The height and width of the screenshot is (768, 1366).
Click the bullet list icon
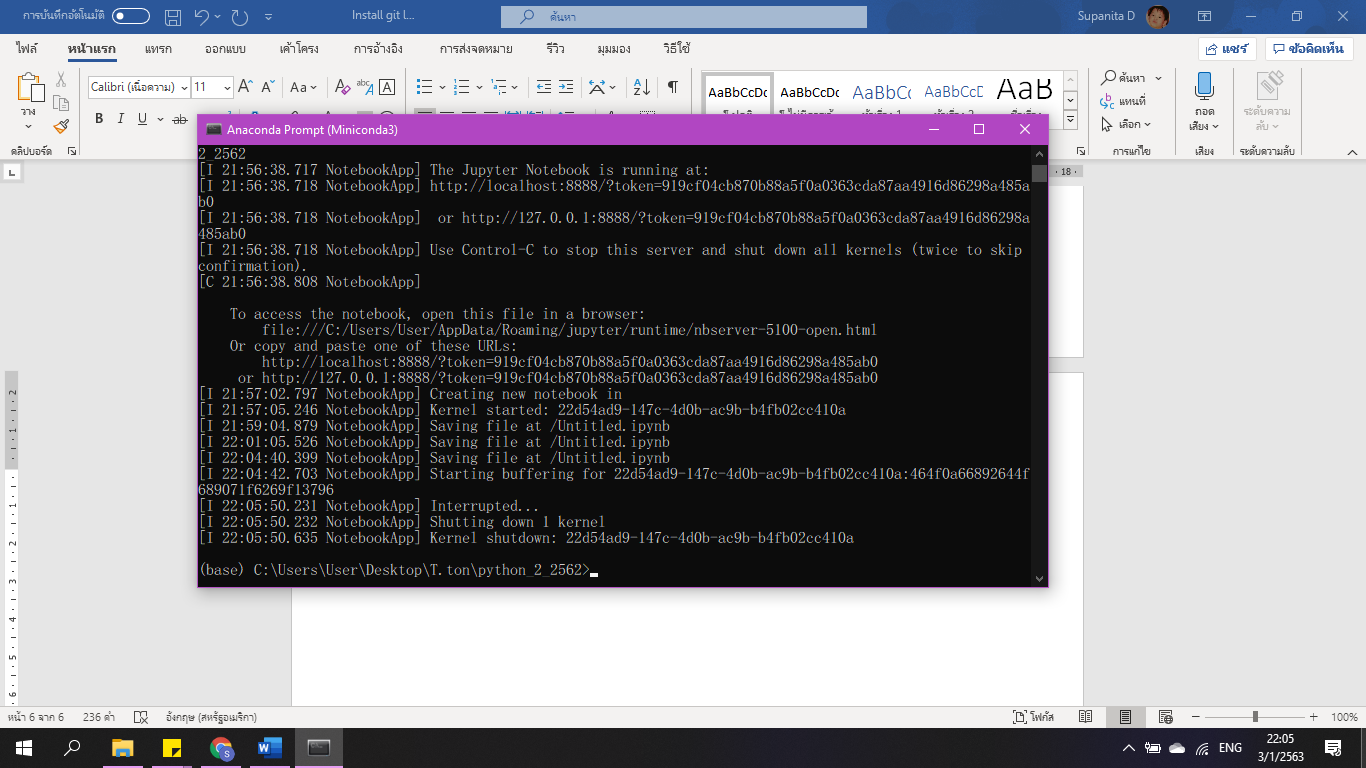424,87
